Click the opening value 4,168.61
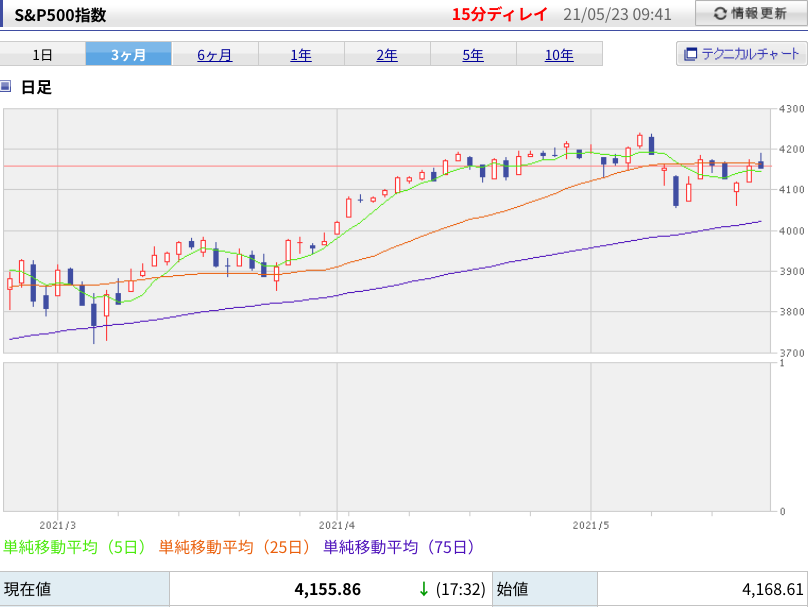This screenshot has width=809, height=607. (x=773, y=589)
